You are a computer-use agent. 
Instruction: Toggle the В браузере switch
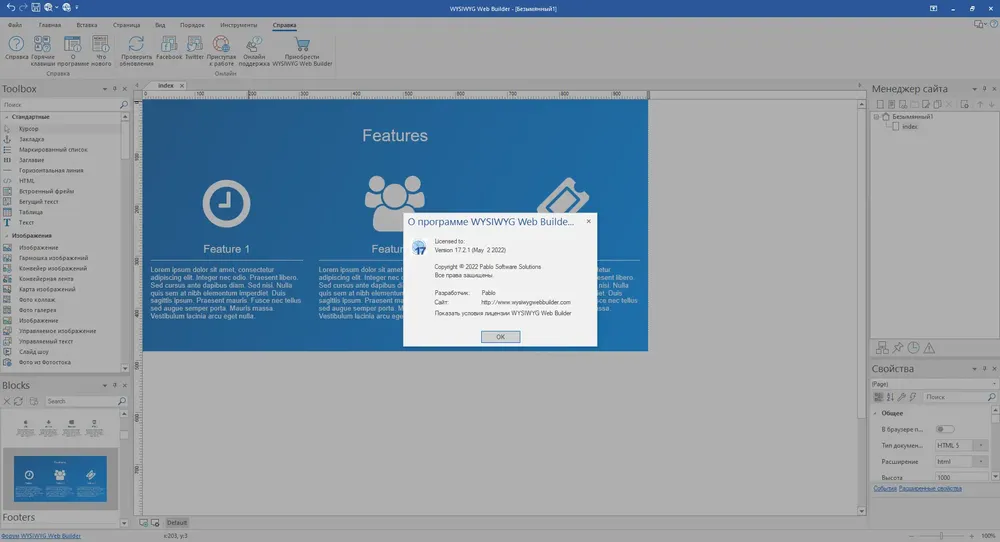pyautogui.click(x=945, y=429)
